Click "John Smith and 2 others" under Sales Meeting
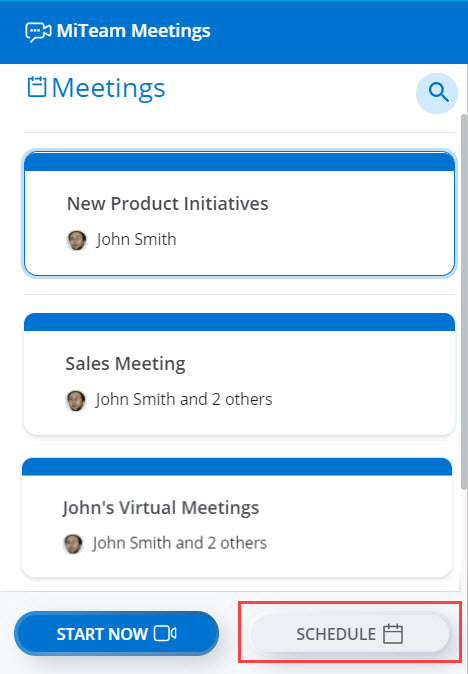Viewport: 468px width, 674px height. coord(184,399)
